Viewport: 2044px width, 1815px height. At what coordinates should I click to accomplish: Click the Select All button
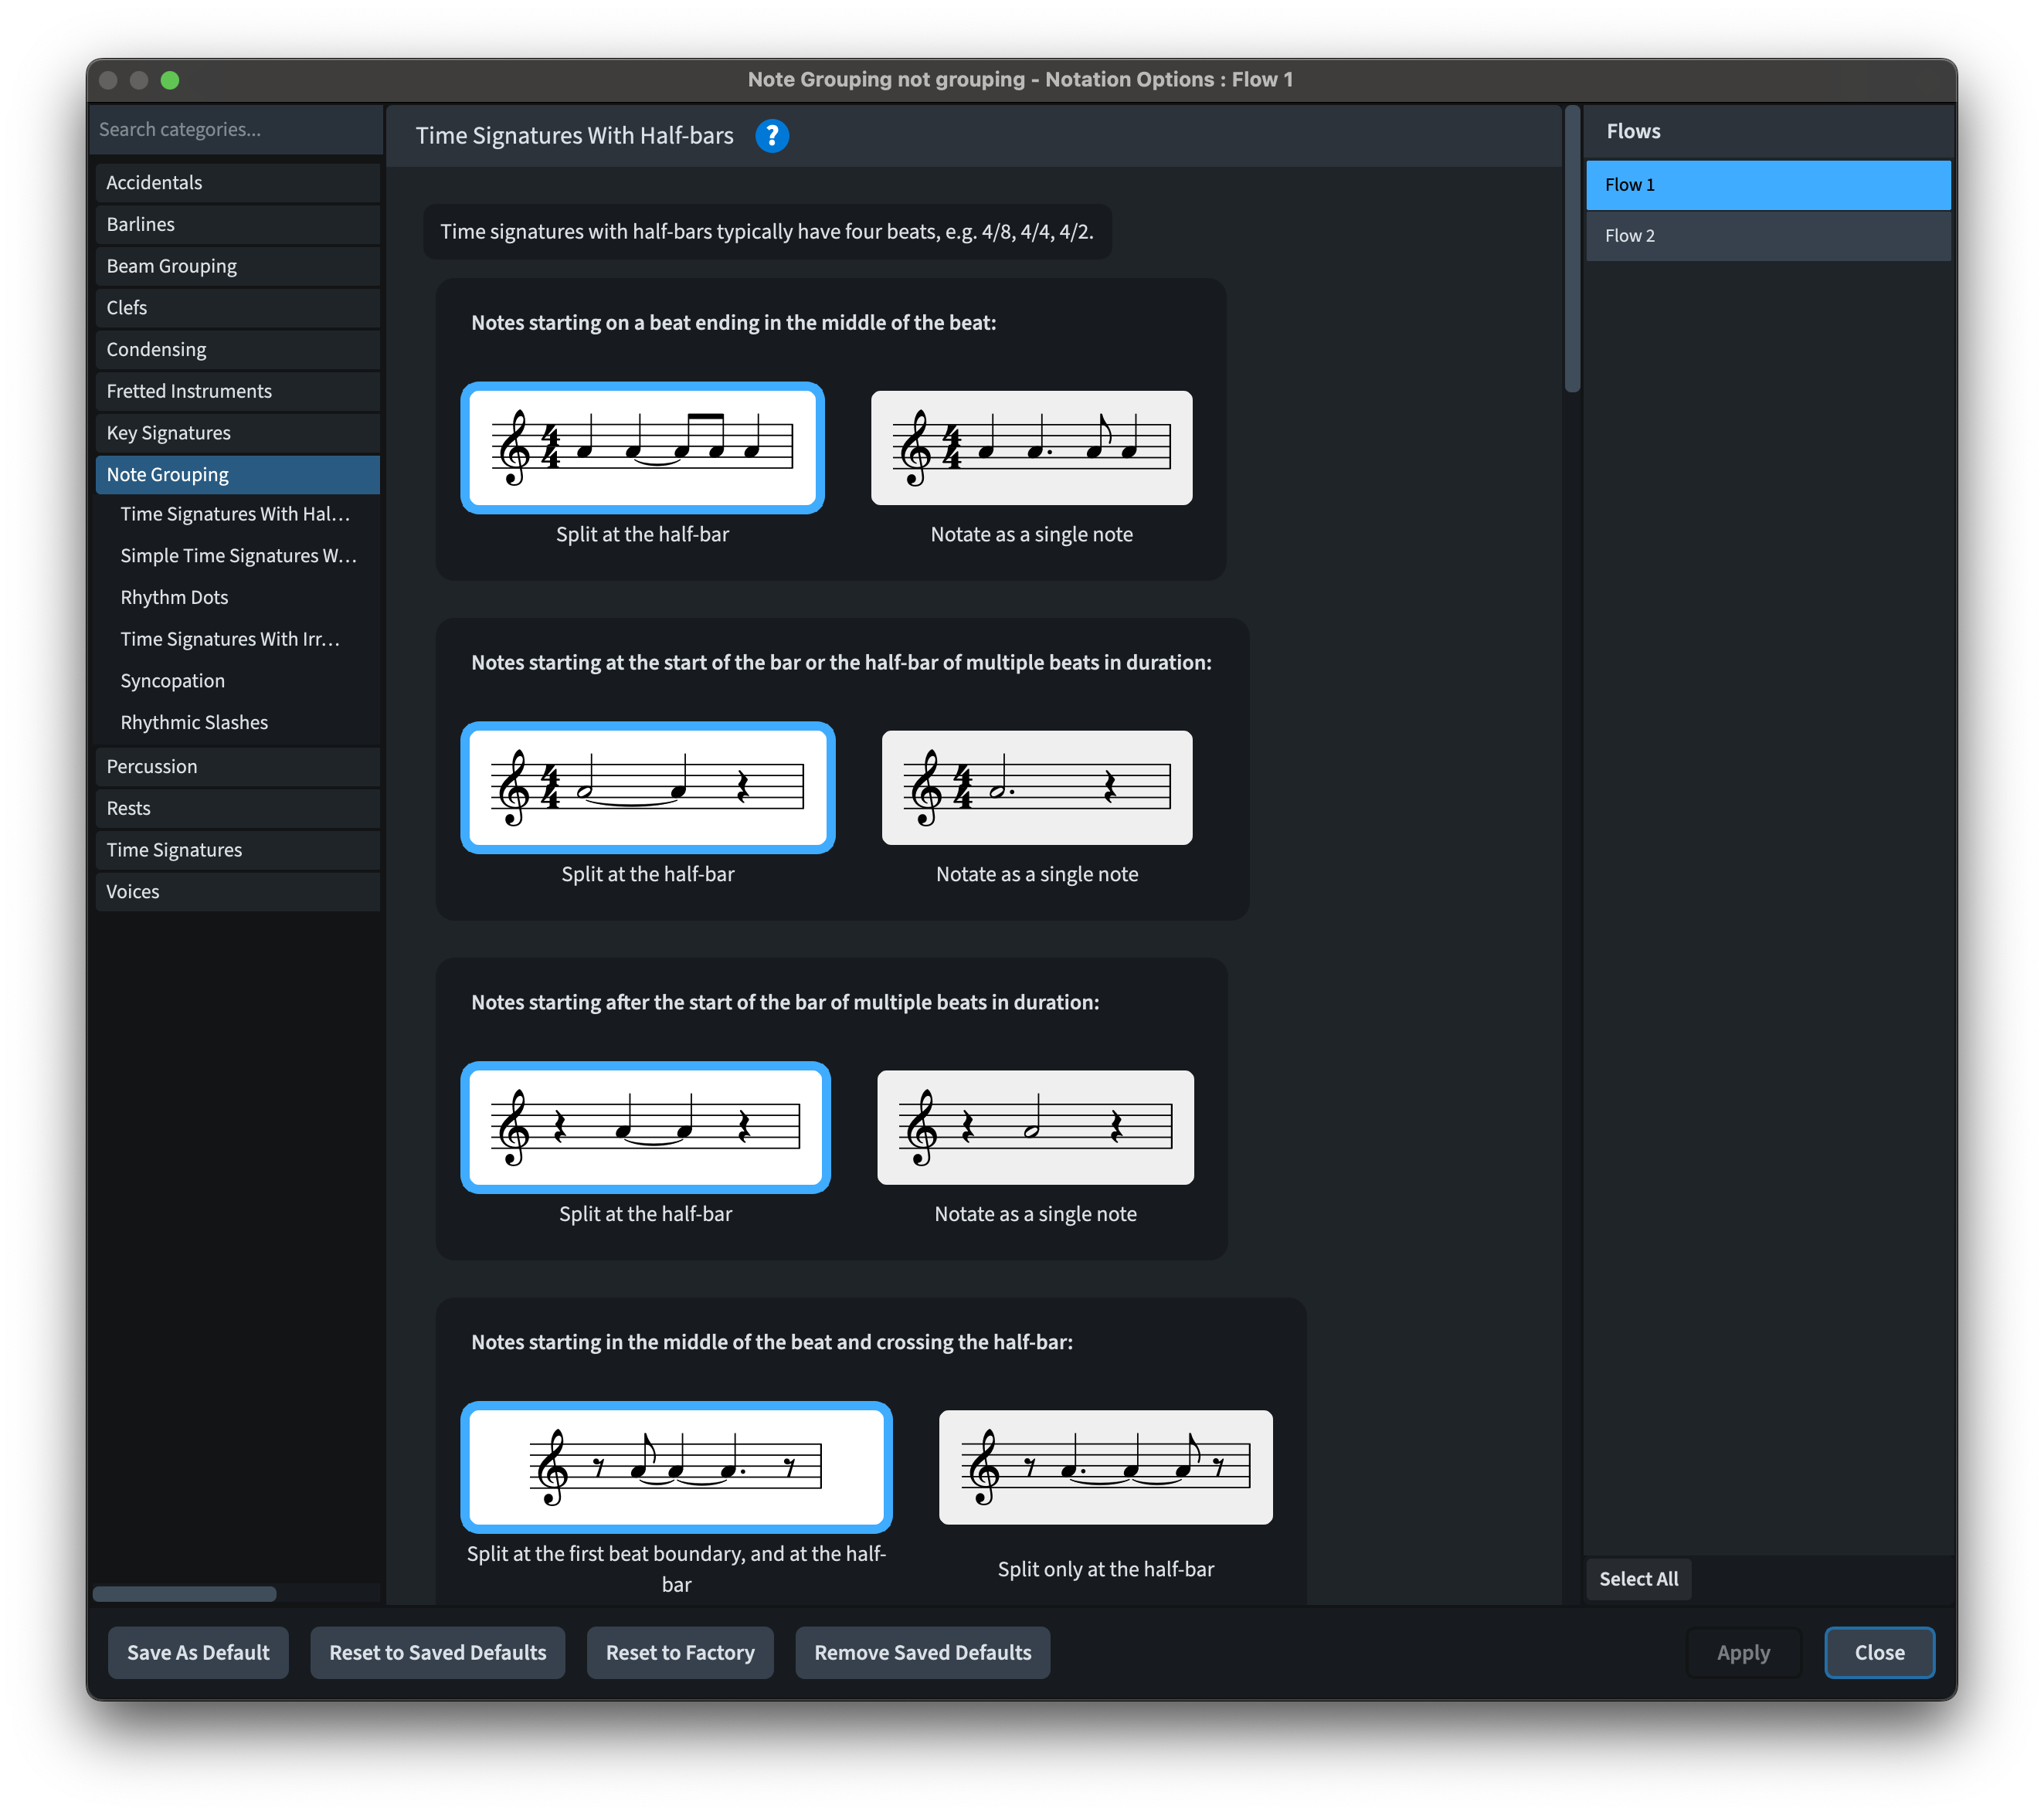pos(1638,1579)
